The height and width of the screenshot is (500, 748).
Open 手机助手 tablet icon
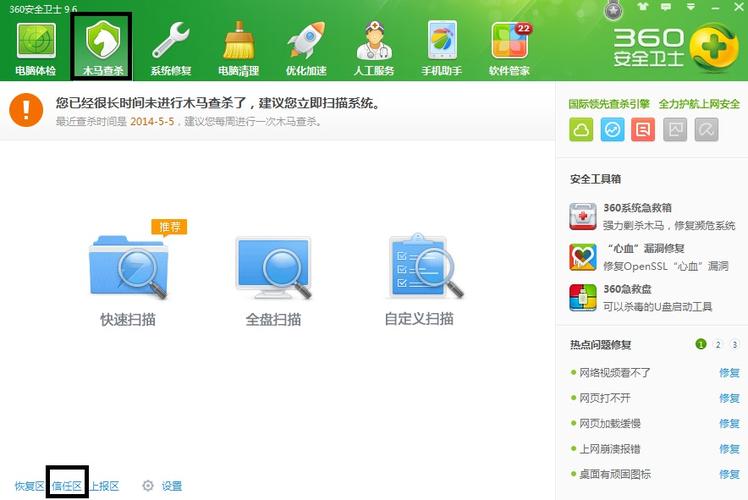pos(442,40)
